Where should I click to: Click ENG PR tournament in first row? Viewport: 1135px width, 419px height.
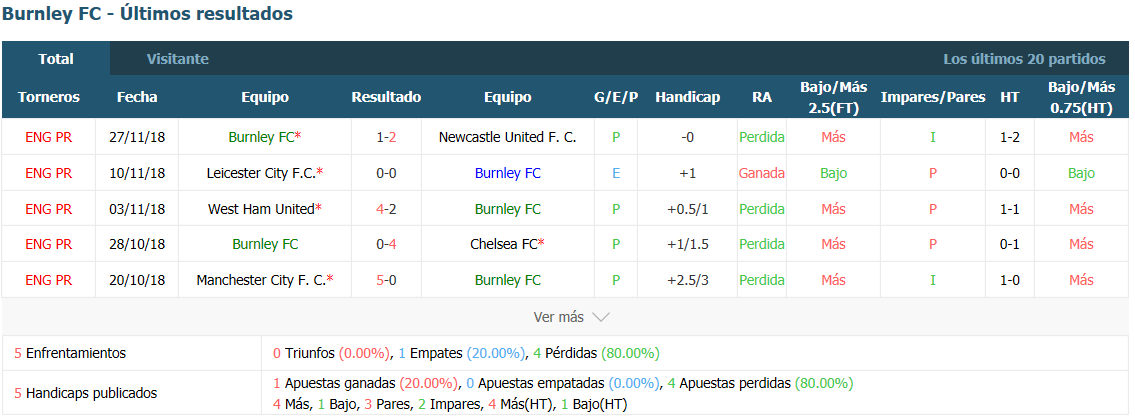pyautogui.click(x=48, y=137)
